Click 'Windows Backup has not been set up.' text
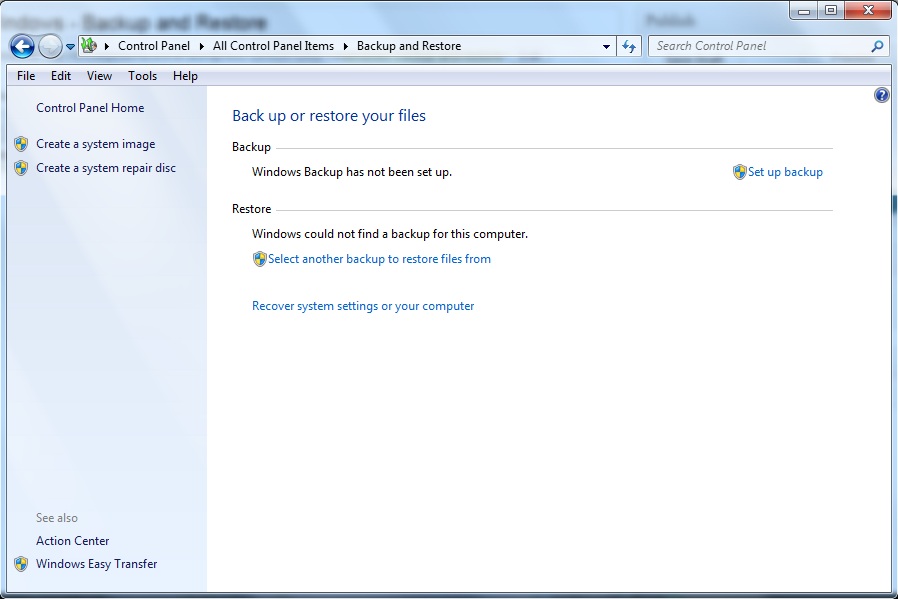The image size is (898, 599). click(x=352, y=172)
